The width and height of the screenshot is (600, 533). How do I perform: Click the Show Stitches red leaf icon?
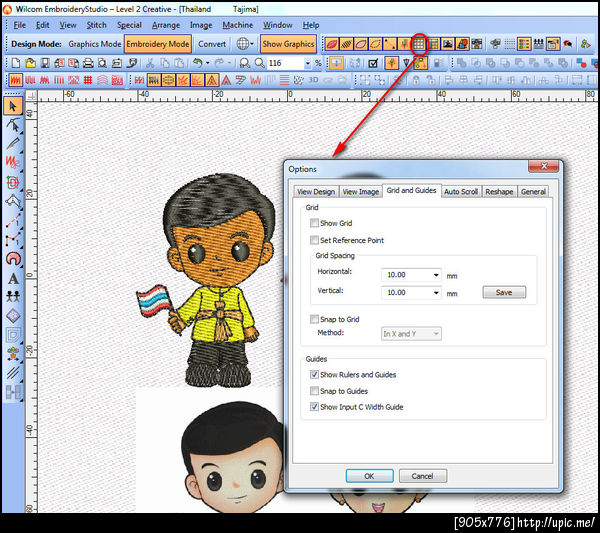tap(332, 44)
